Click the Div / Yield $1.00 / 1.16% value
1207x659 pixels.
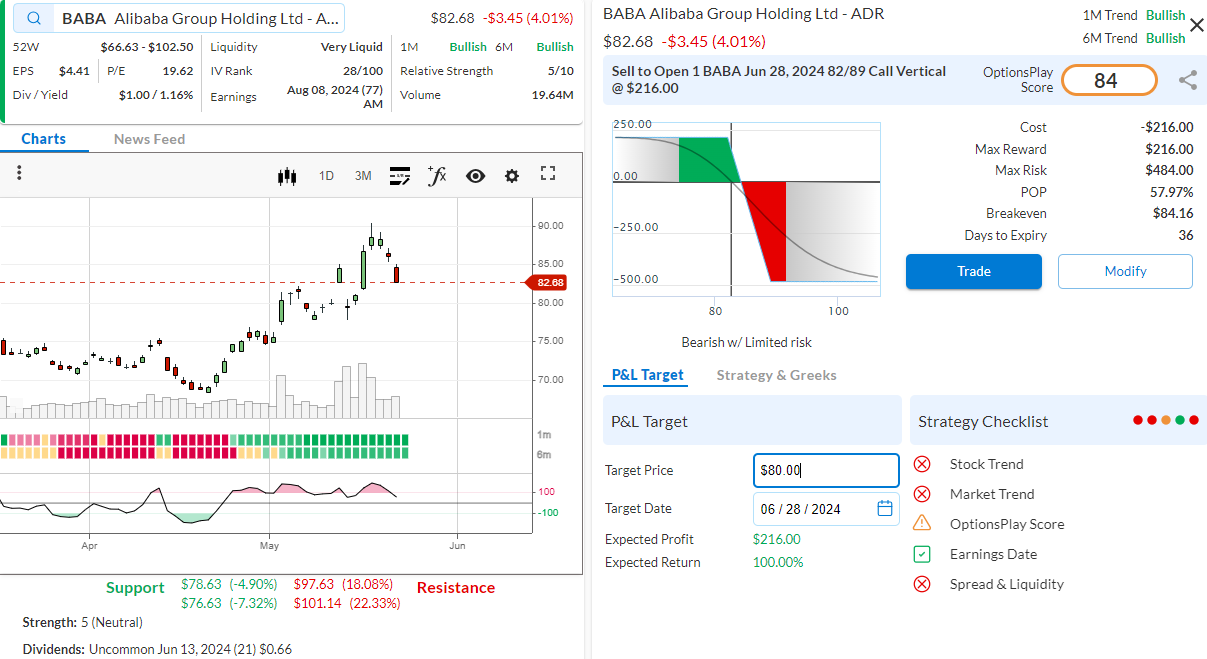(x=156, y=95)
